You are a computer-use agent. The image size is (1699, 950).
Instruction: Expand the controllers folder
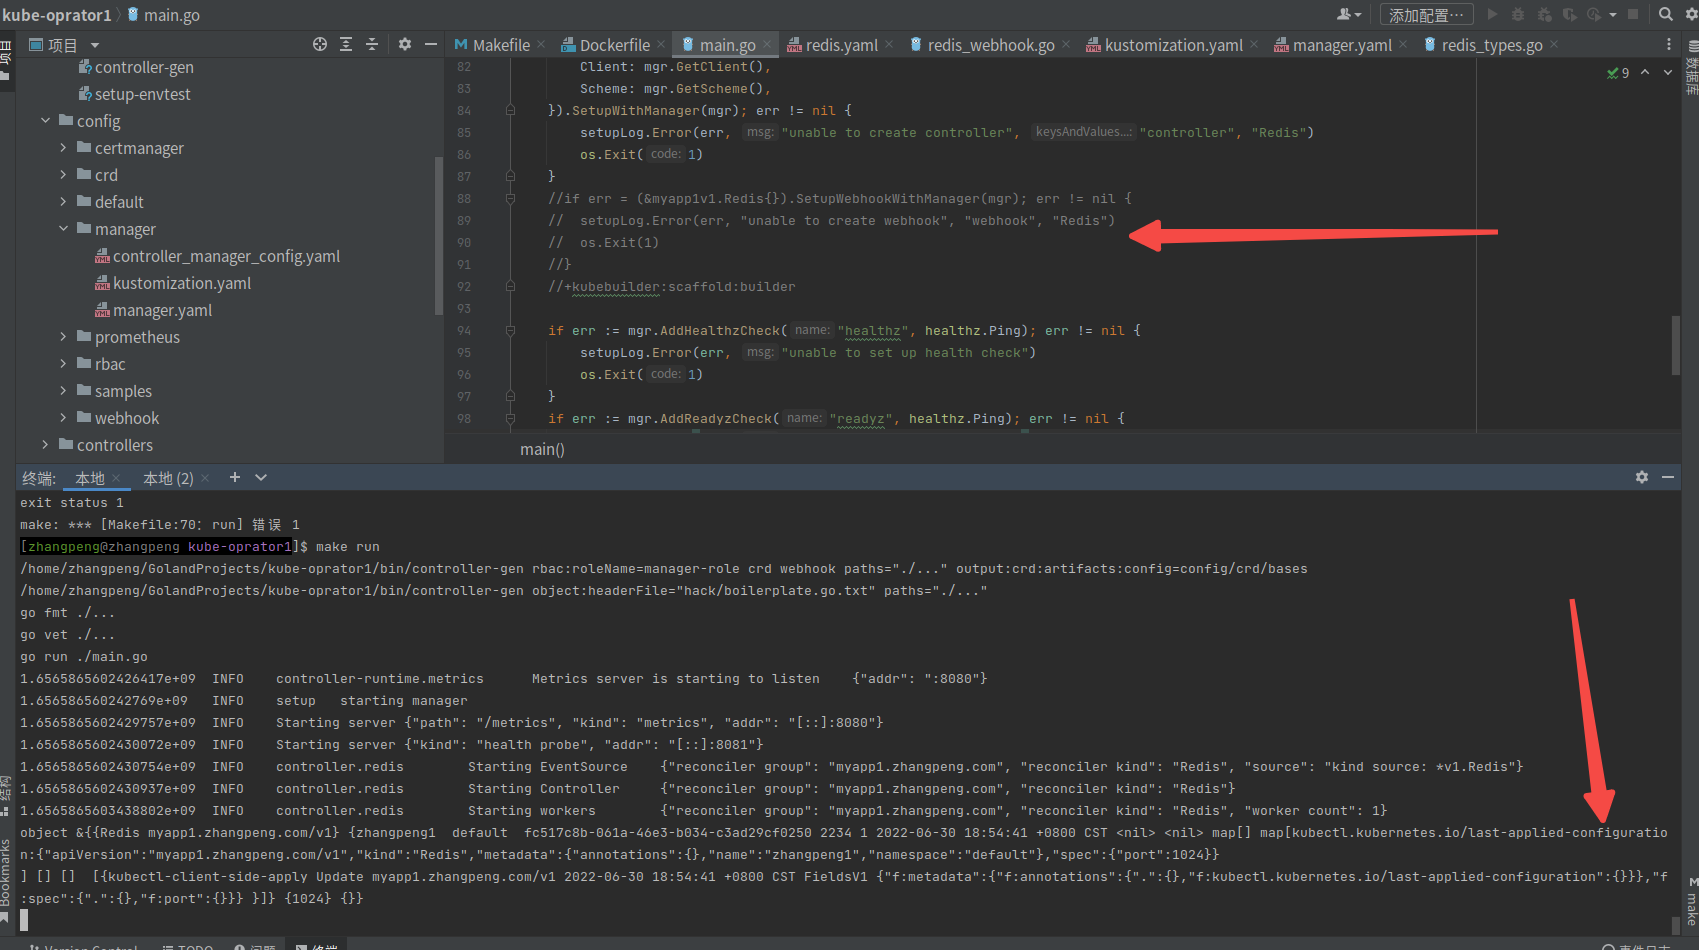pyautogui.click(x=45, y=445)
